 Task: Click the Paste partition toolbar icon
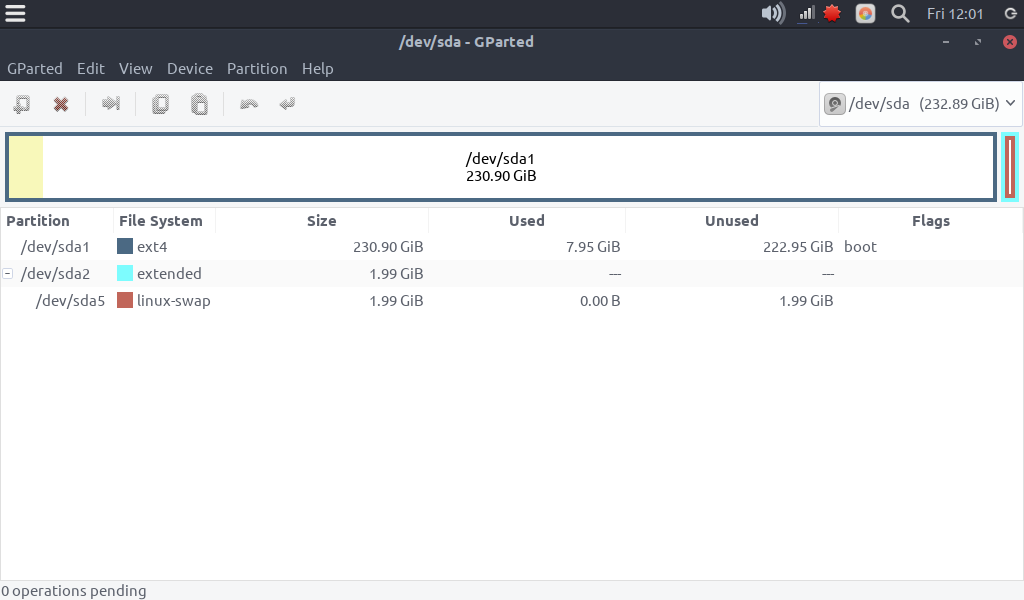(199, 104)
